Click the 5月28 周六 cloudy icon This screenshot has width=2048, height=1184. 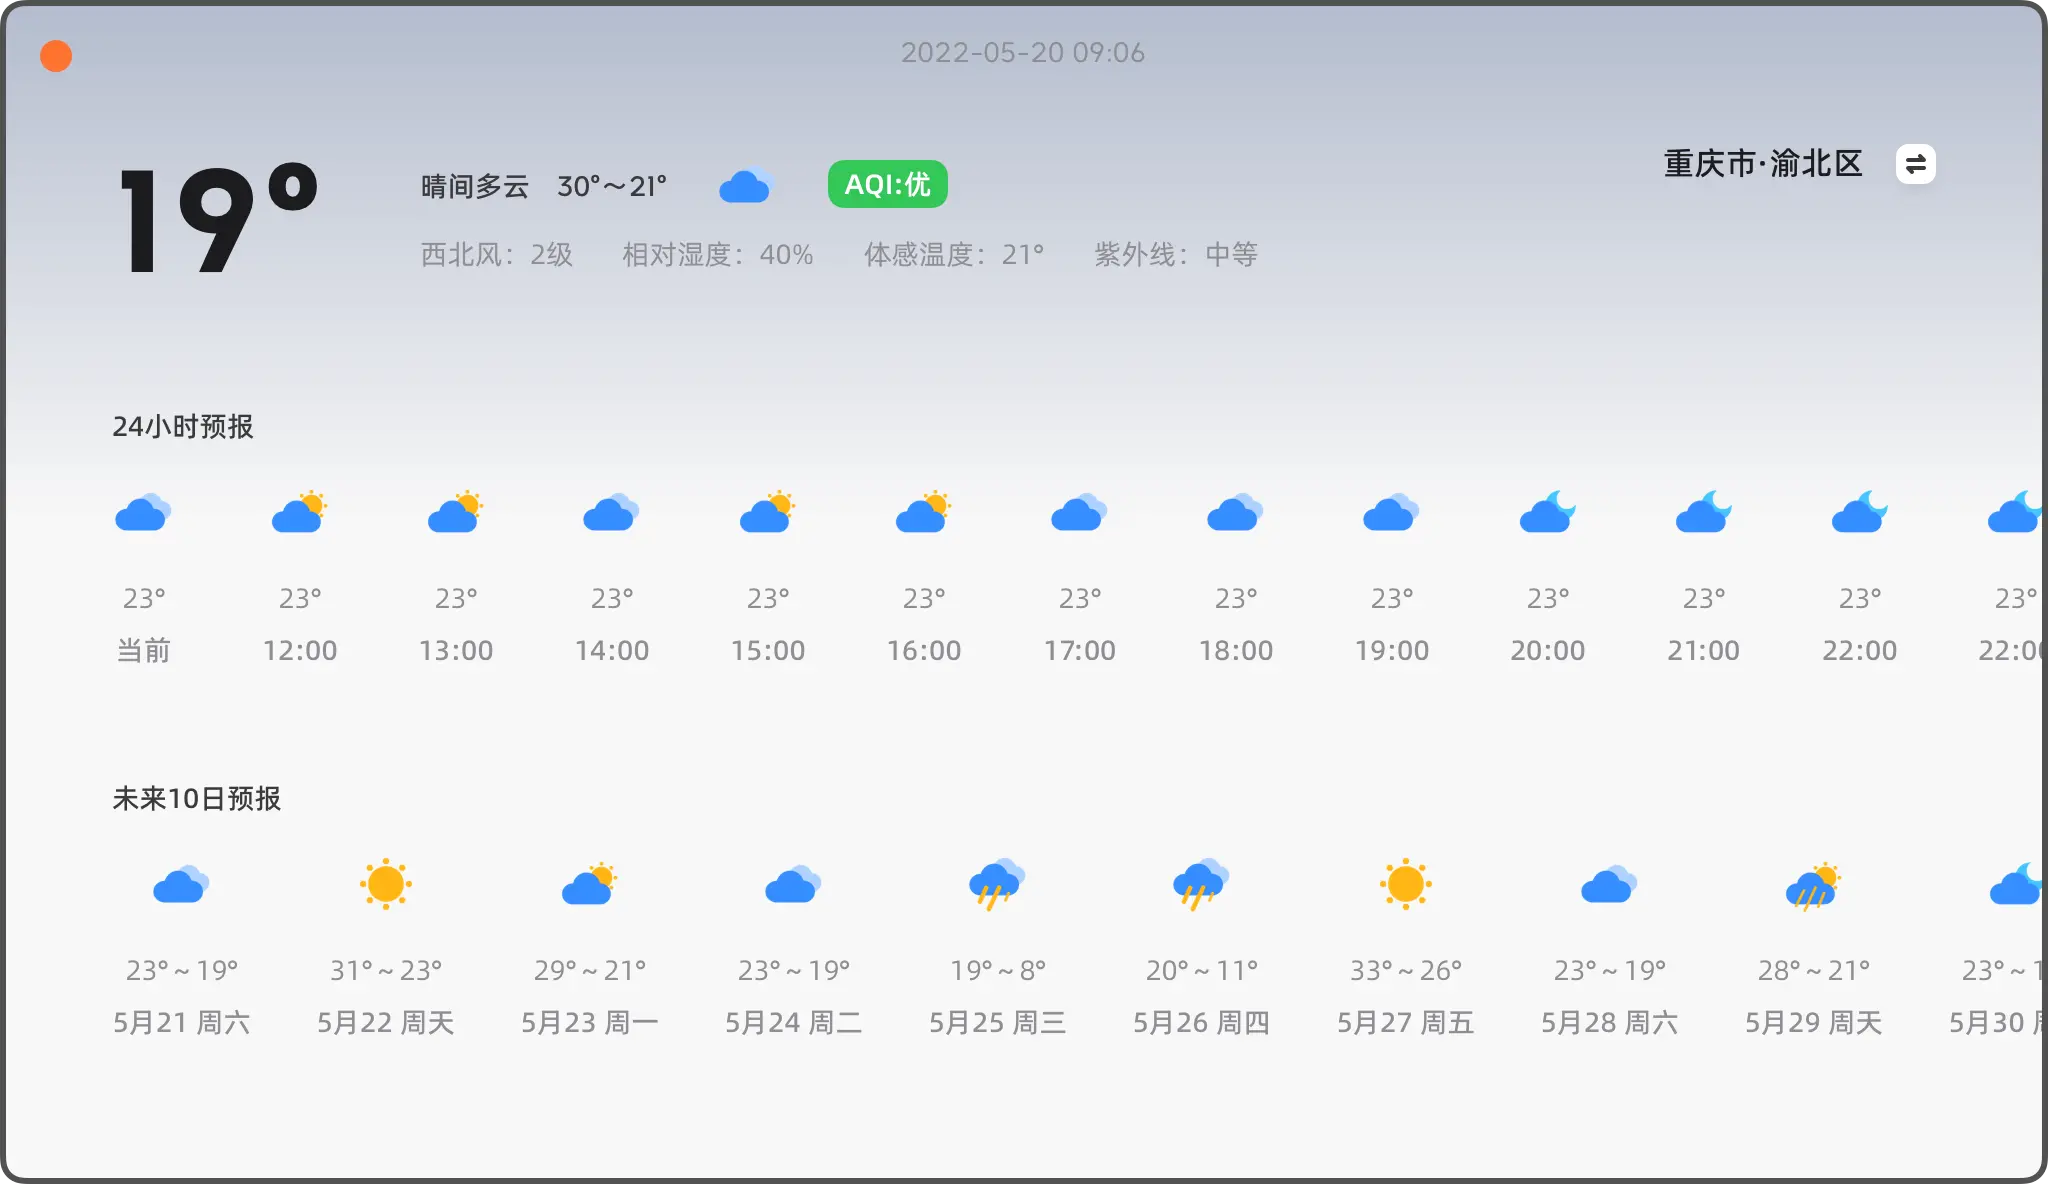(x=1608, y=885)
